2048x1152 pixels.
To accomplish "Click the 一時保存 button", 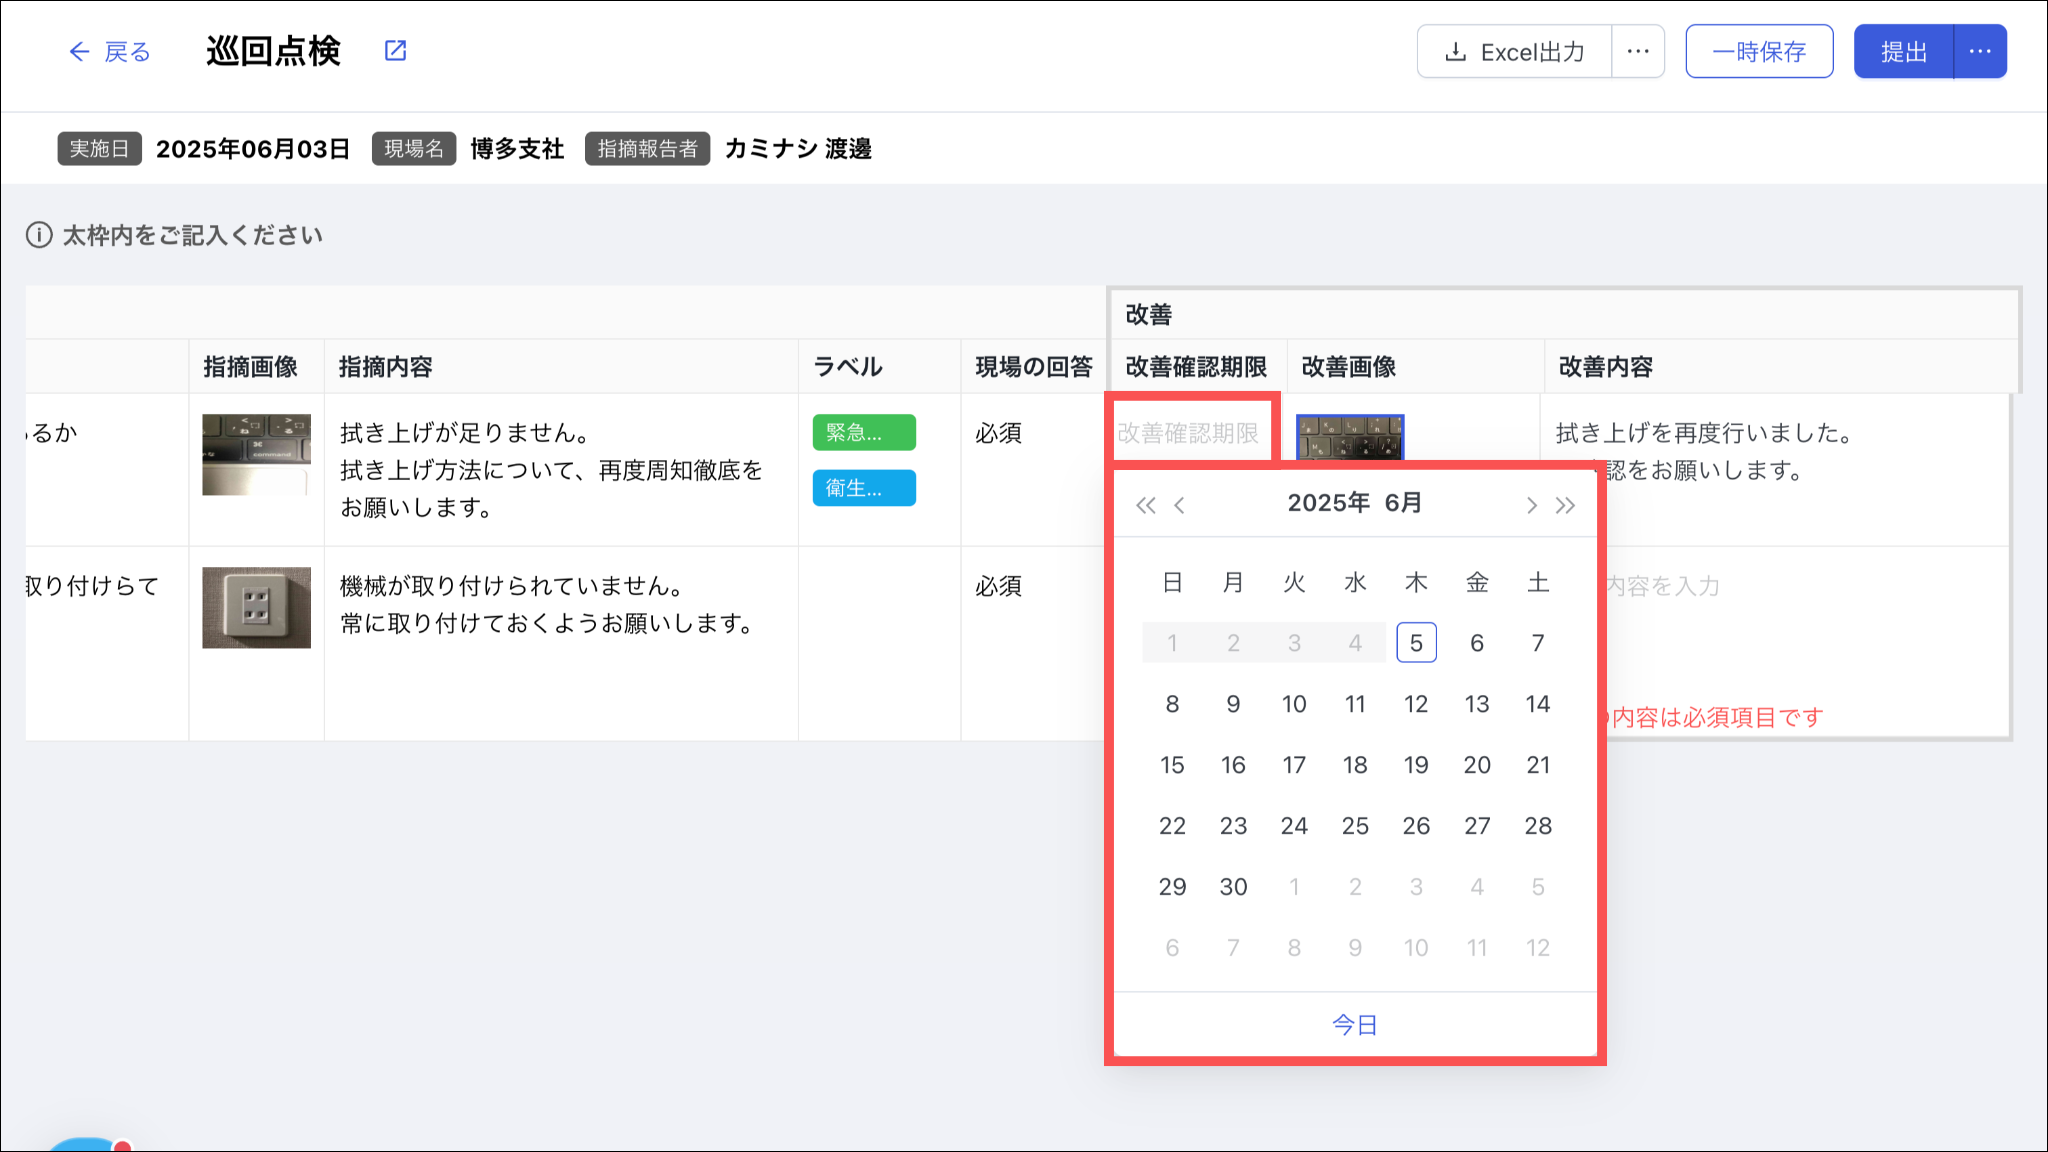I will [1759, 52].
